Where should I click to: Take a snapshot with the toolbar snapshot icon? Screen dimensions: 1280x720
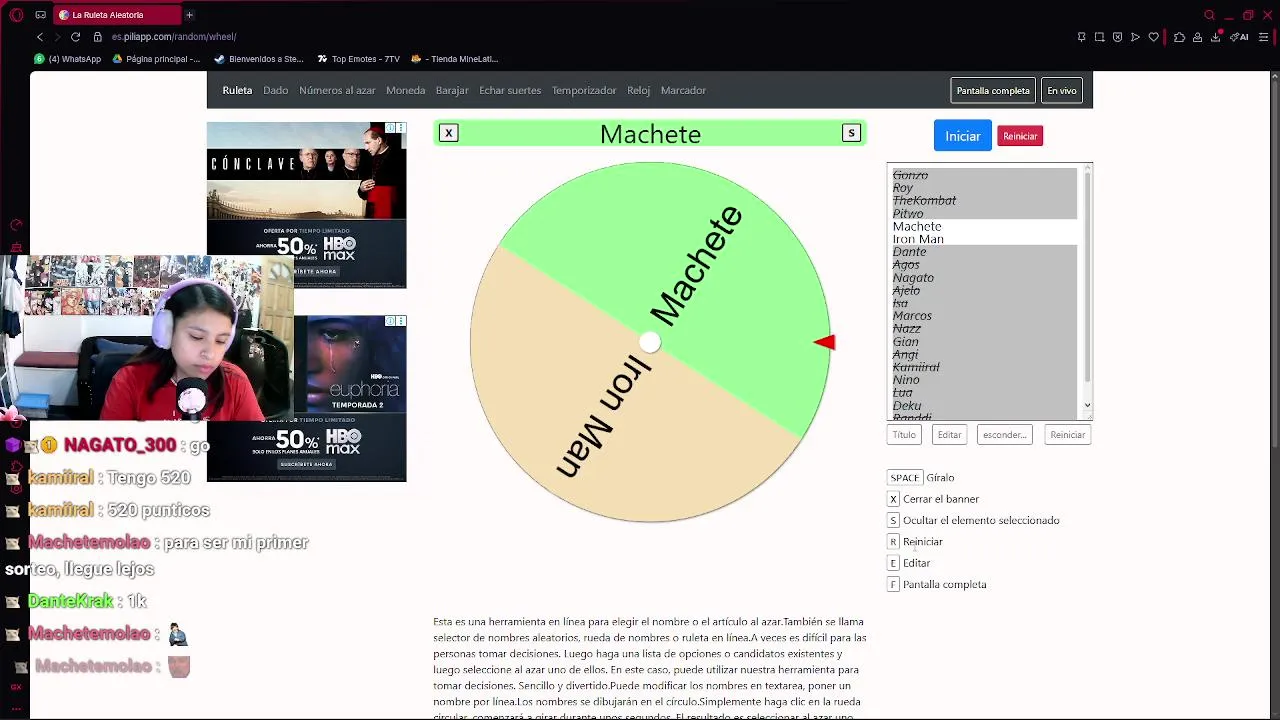coord(1099,37)
